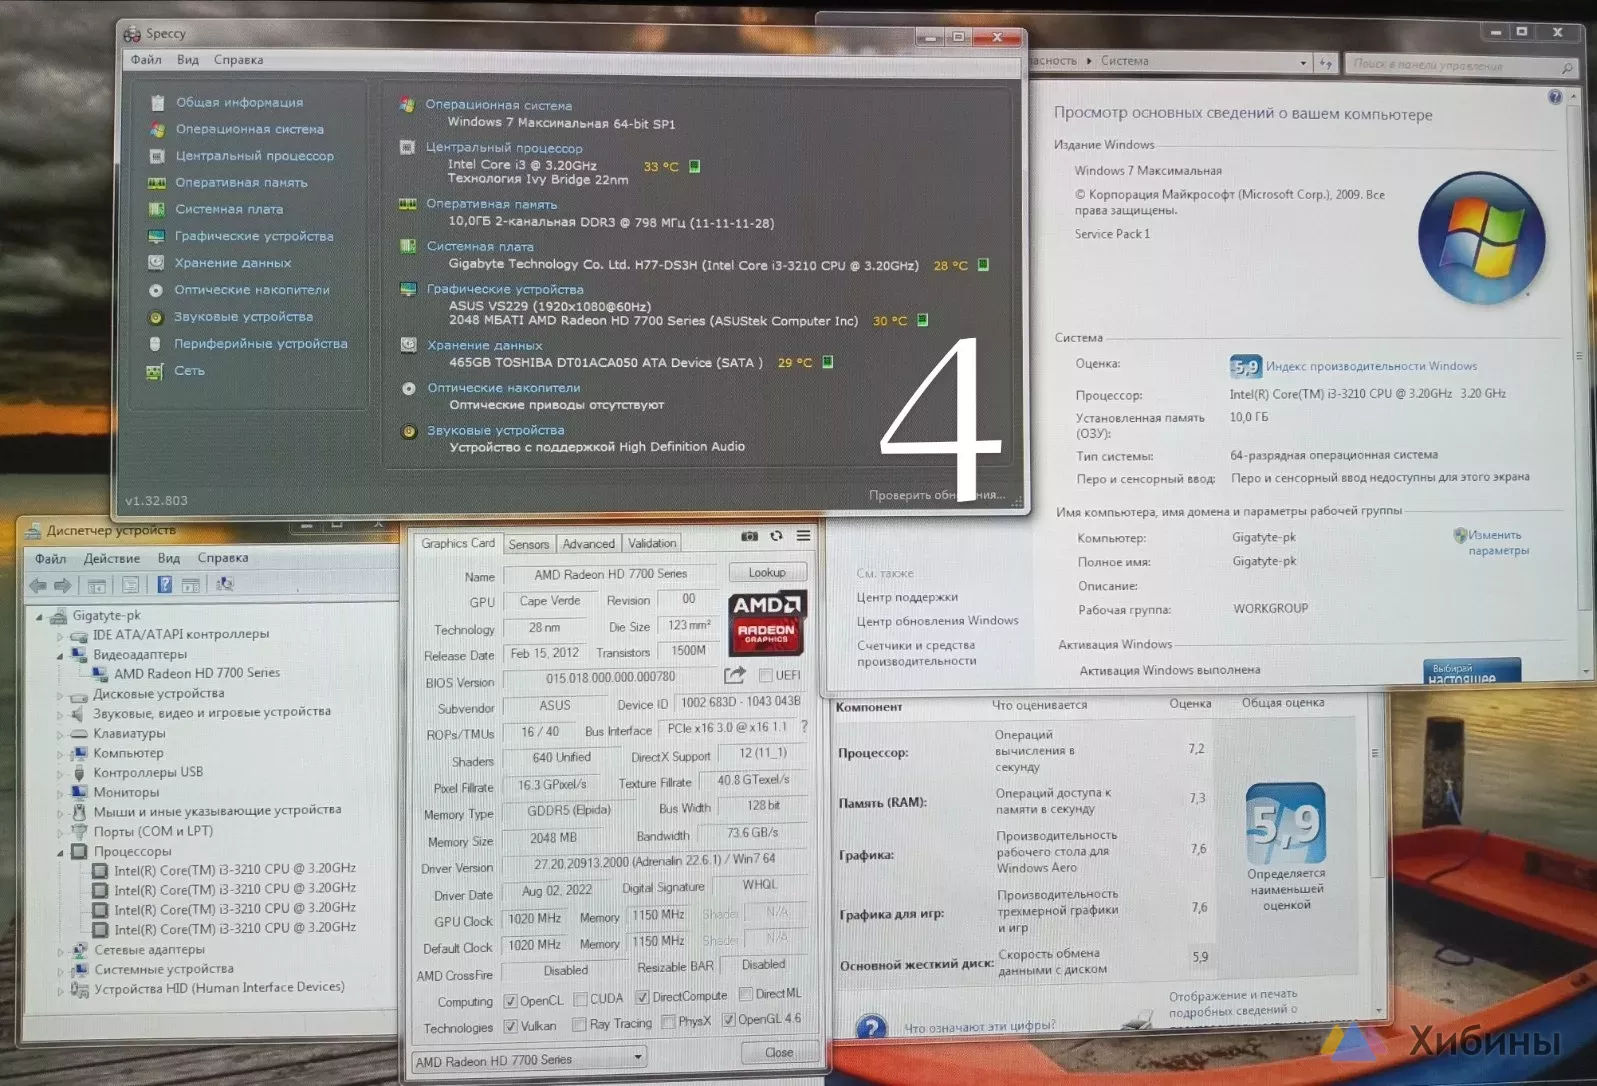Open Device Manager Действие menu
Viewport: 1597px width, 1086px height.
(112, 559)
